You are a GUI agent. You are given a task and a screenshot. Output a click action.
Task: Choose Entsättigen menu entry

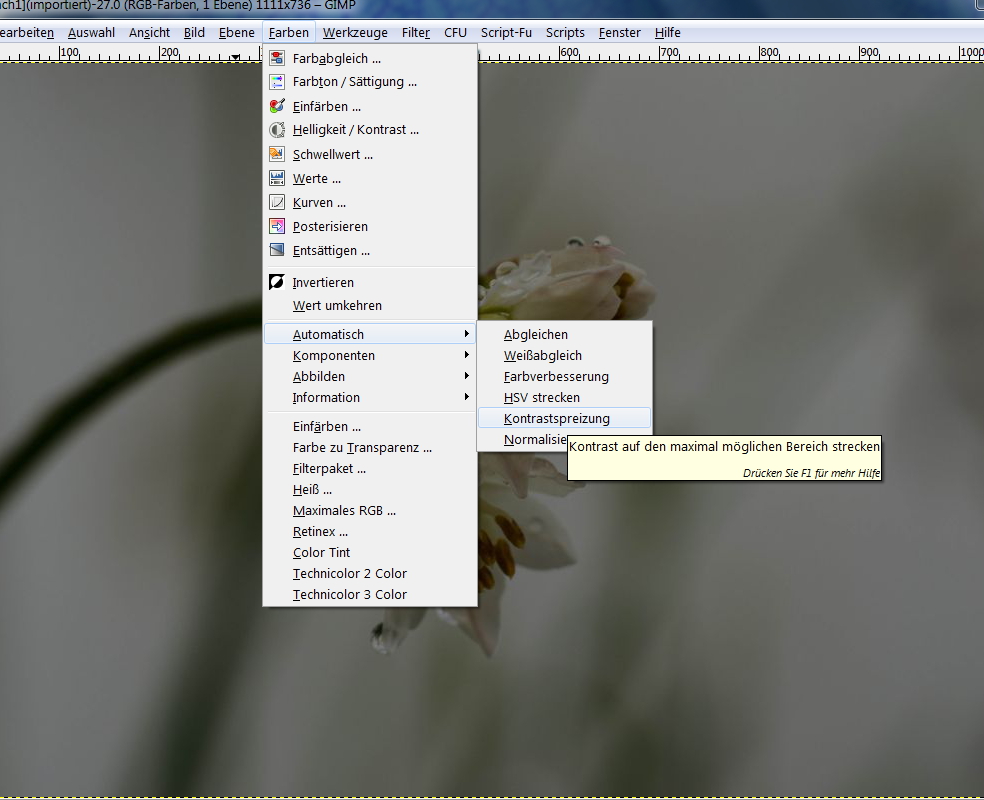pyautogui.click(x=370, y=250)
